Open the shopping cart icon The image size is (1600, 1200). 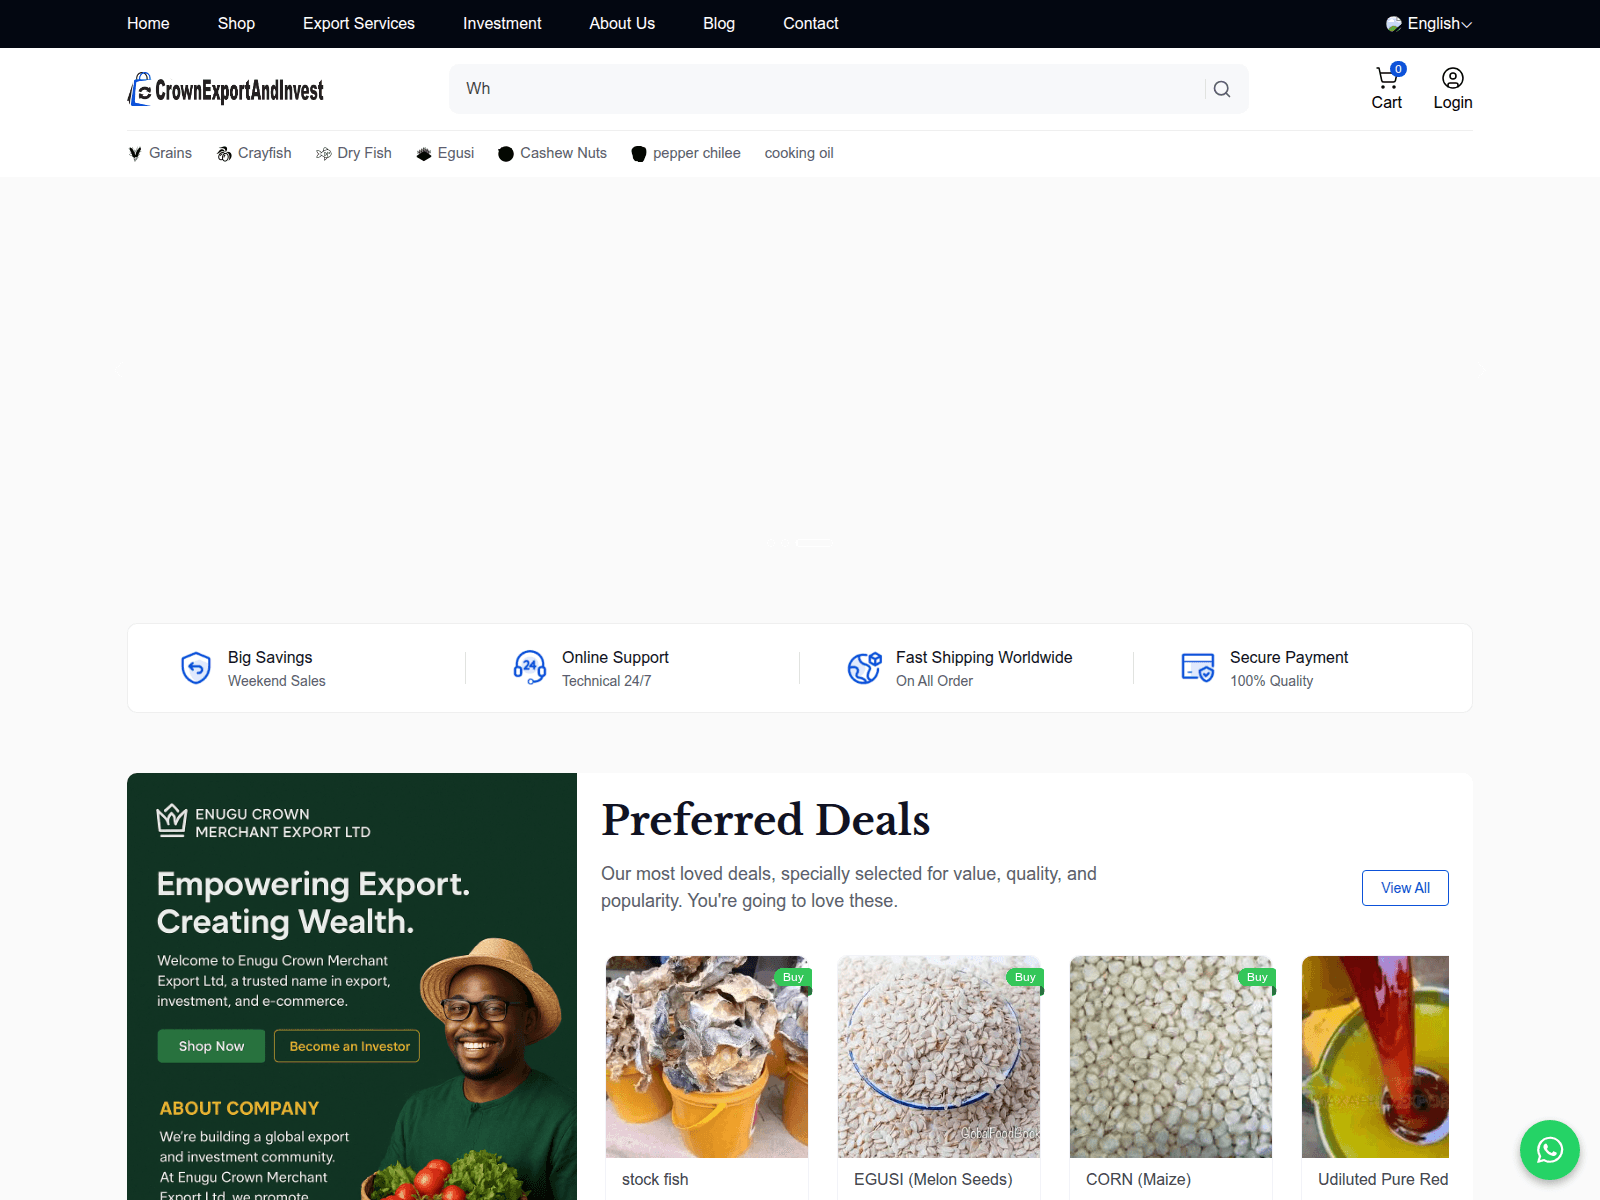[1386, 78]
